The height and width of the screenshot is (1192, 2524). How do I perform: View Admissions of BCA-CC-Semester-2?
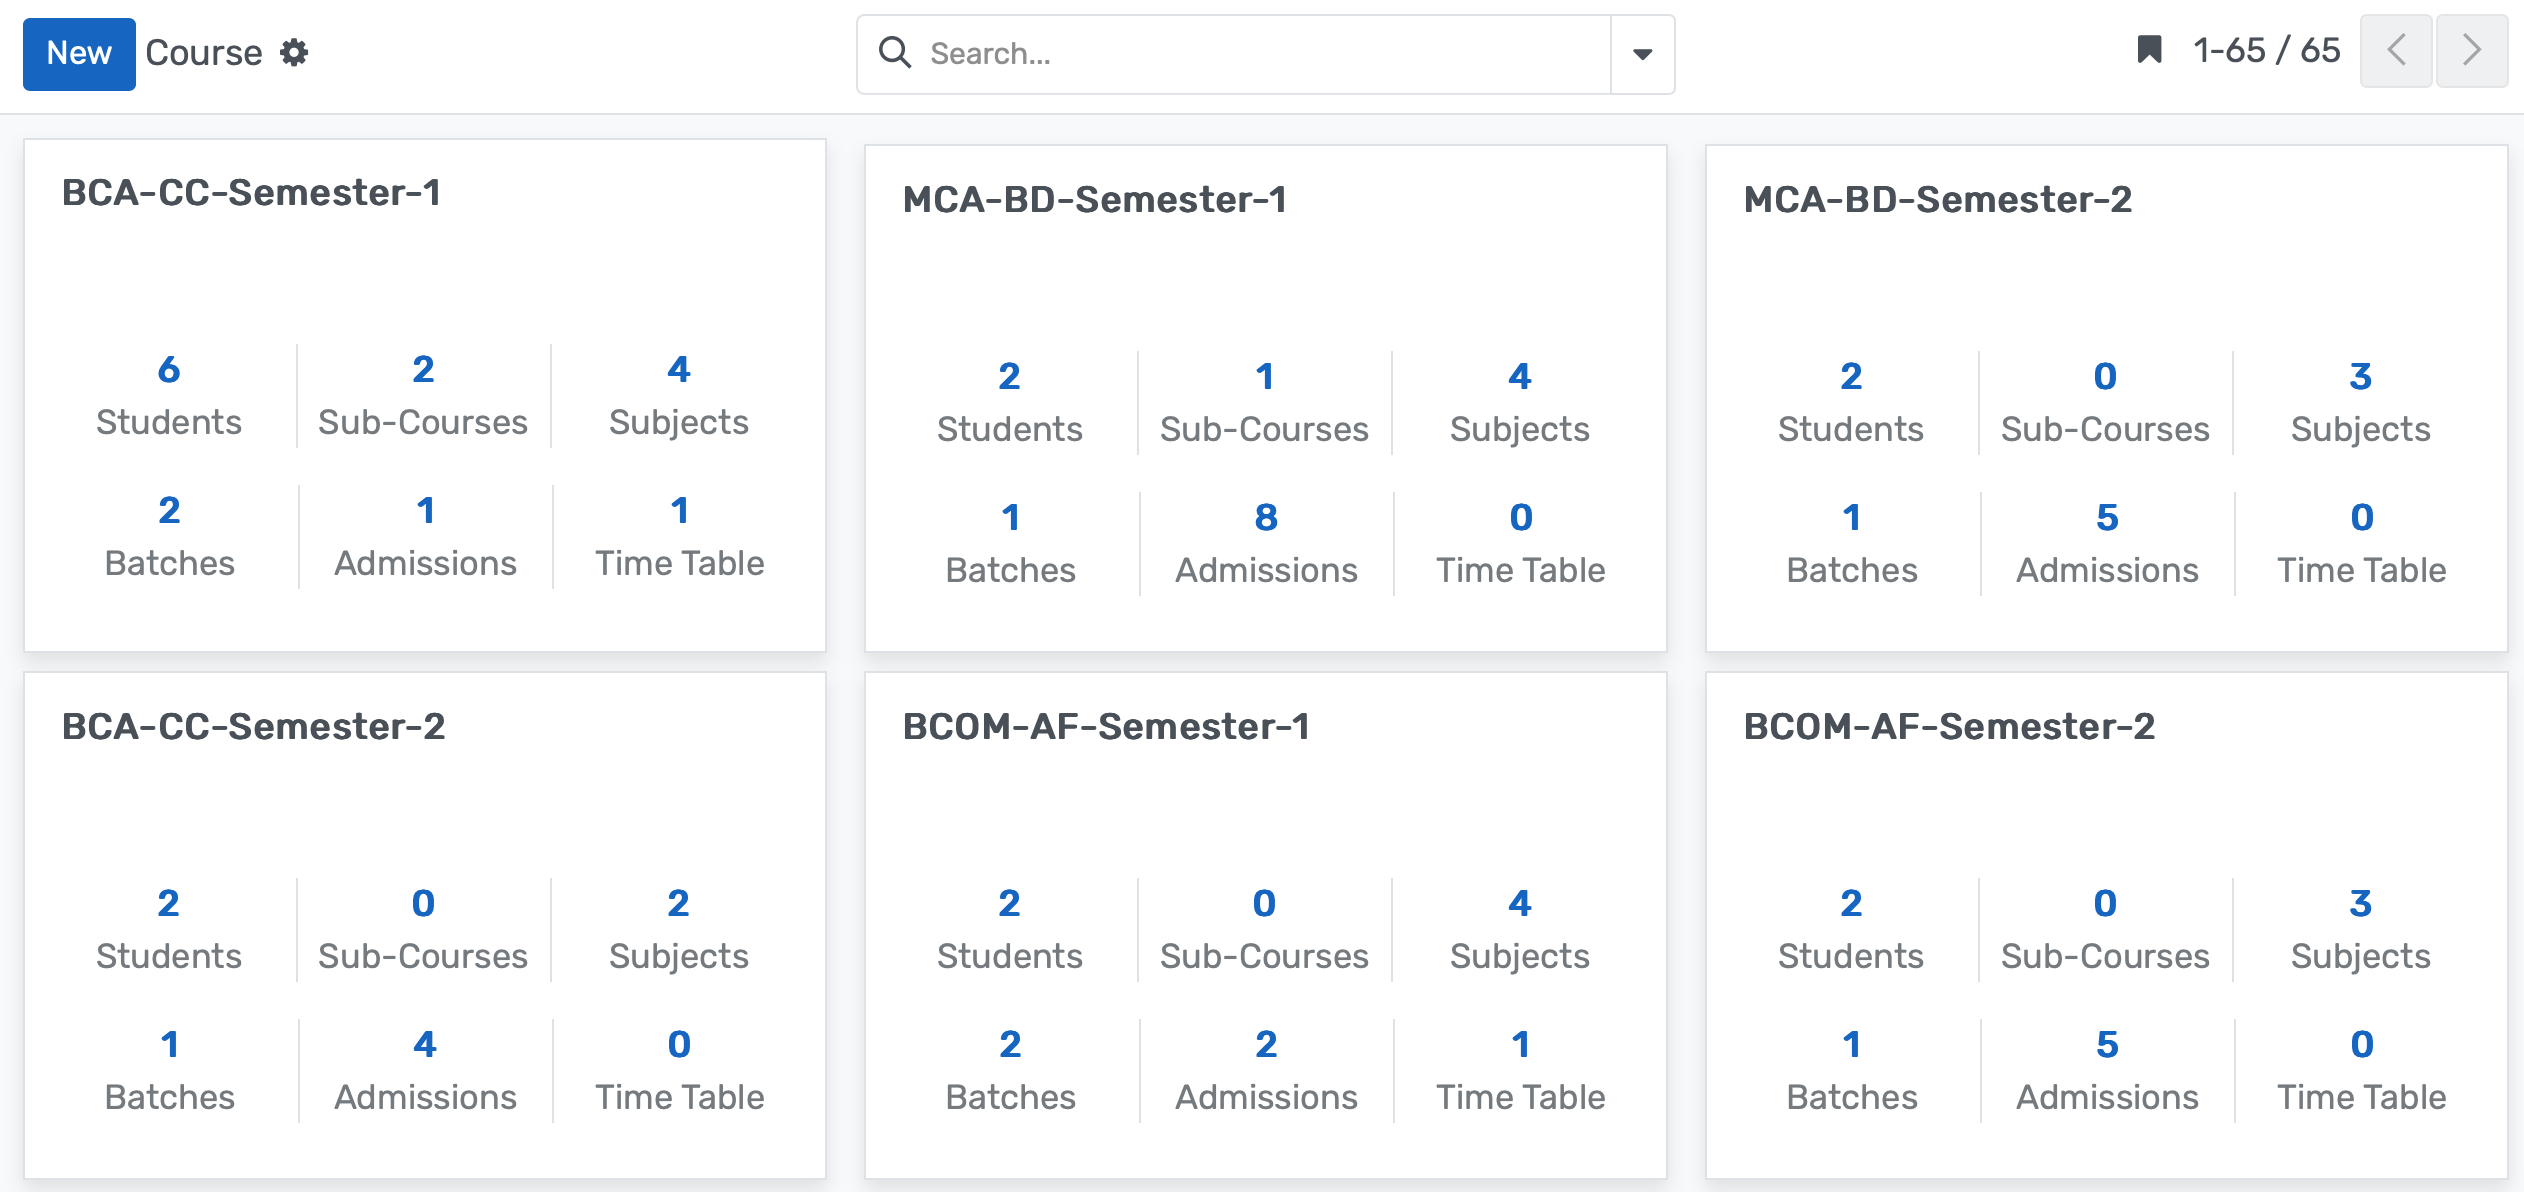[424, 1069]
